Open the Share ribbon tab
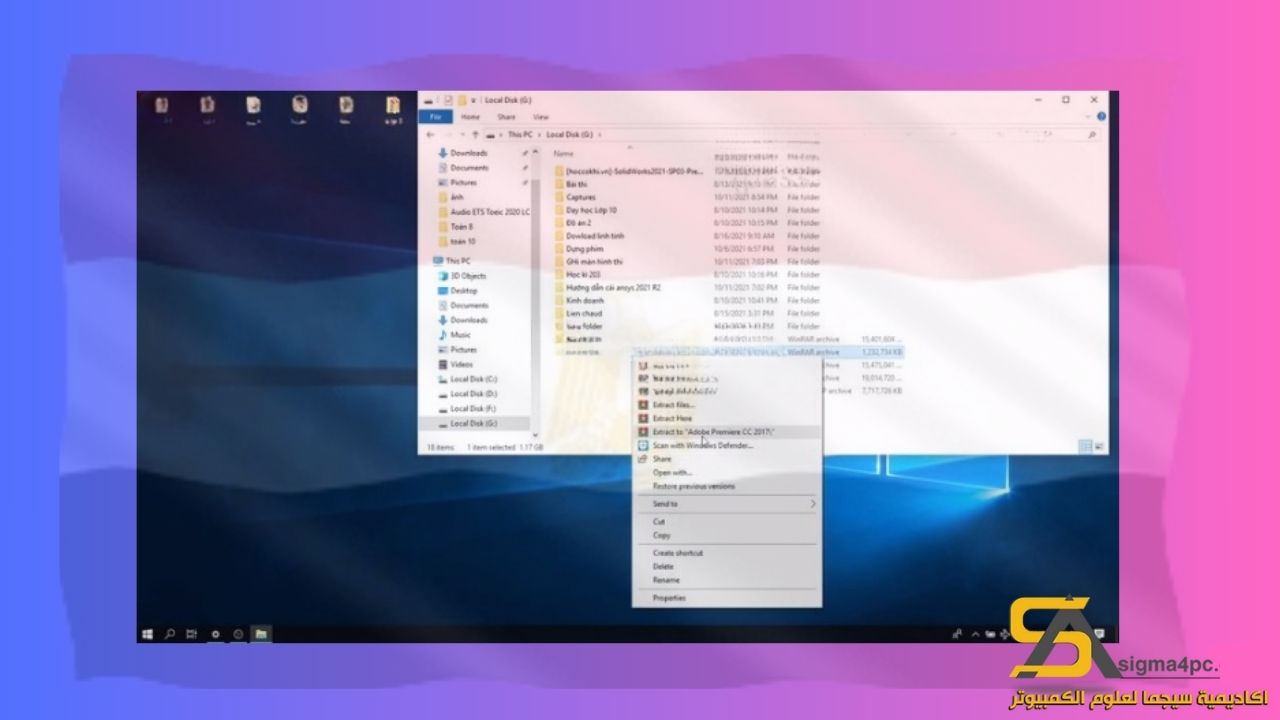Screen dimensions: 1280x720 (x=506, y=117)
